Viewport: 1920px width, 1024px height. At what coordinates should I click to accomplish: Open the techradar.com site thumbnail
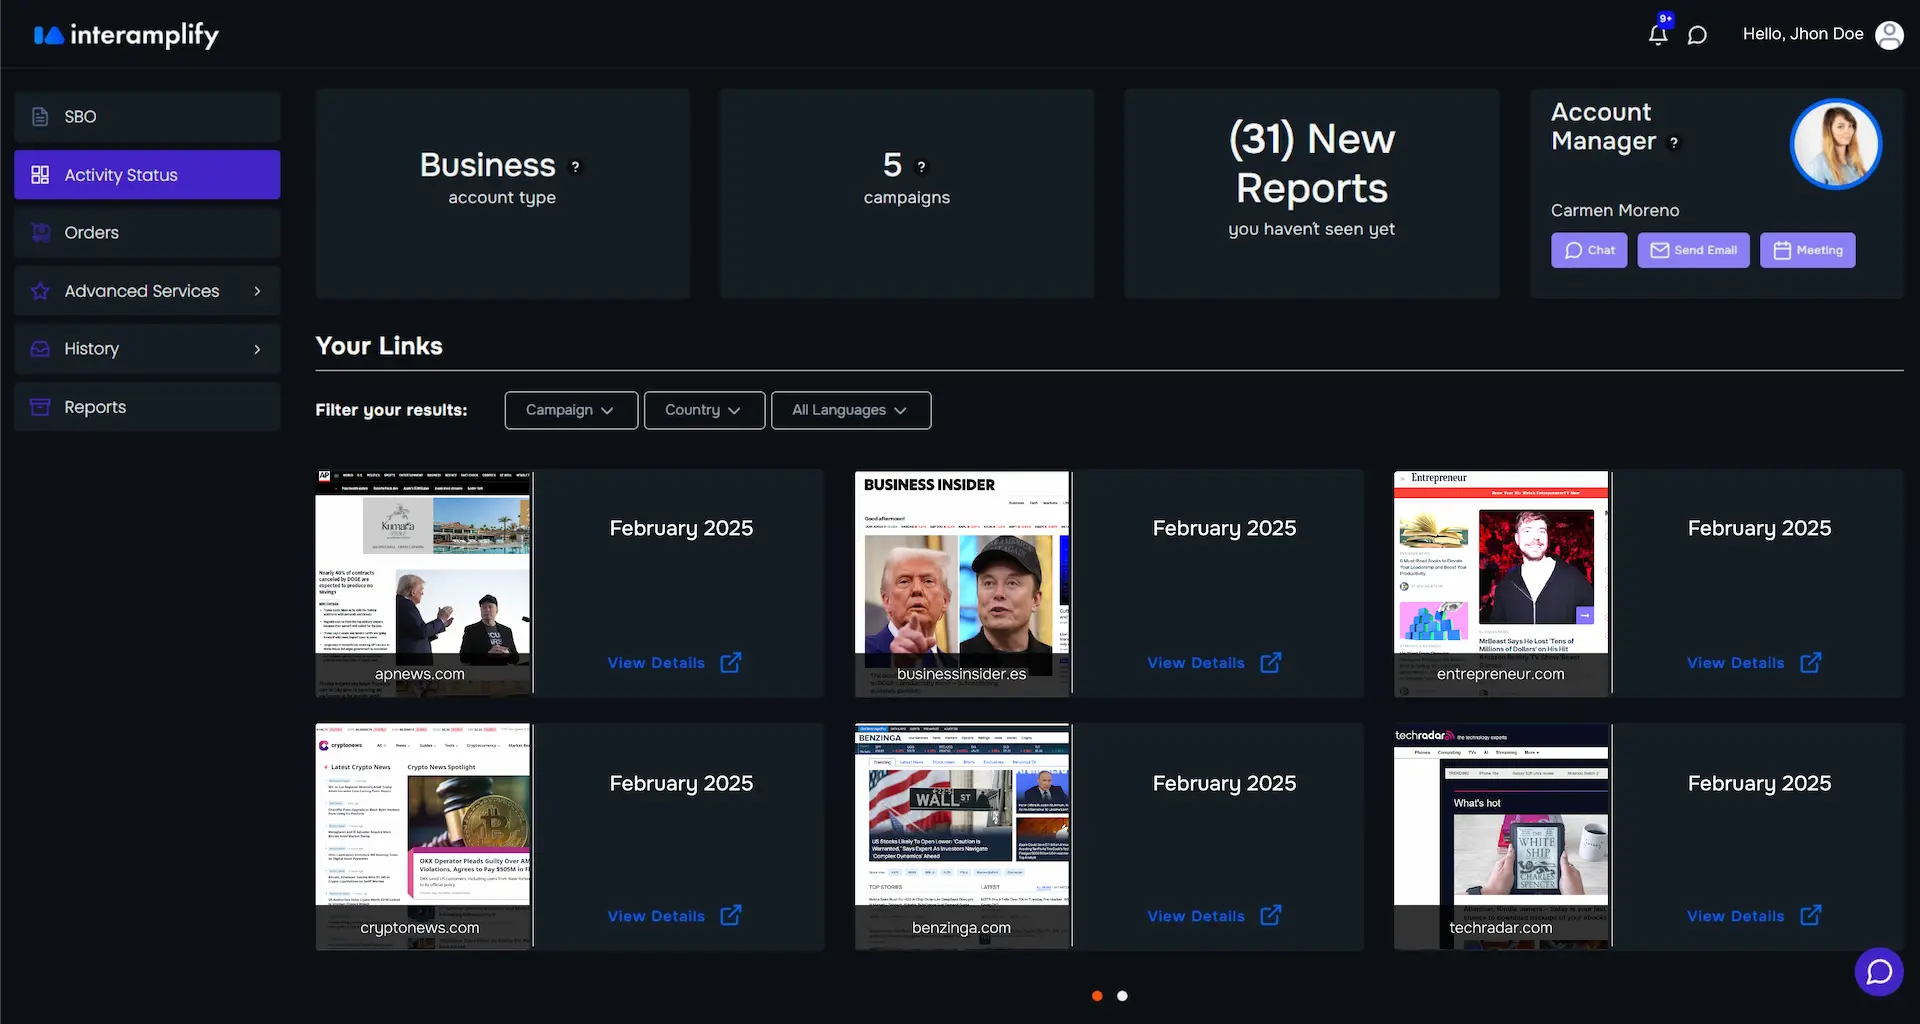point(1502,836)
